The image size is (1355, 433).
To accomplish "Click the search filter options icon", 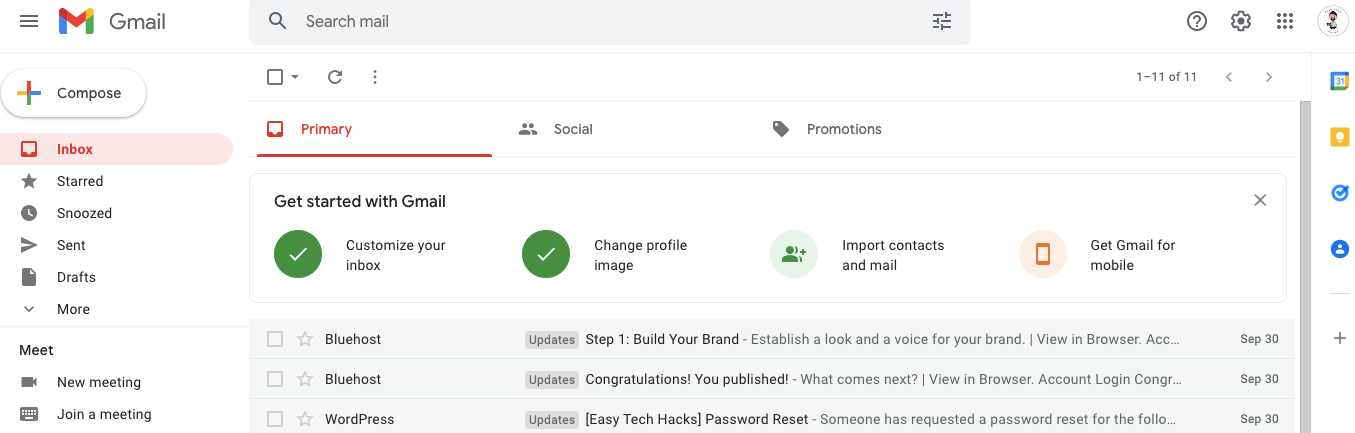I will (942, 21).
